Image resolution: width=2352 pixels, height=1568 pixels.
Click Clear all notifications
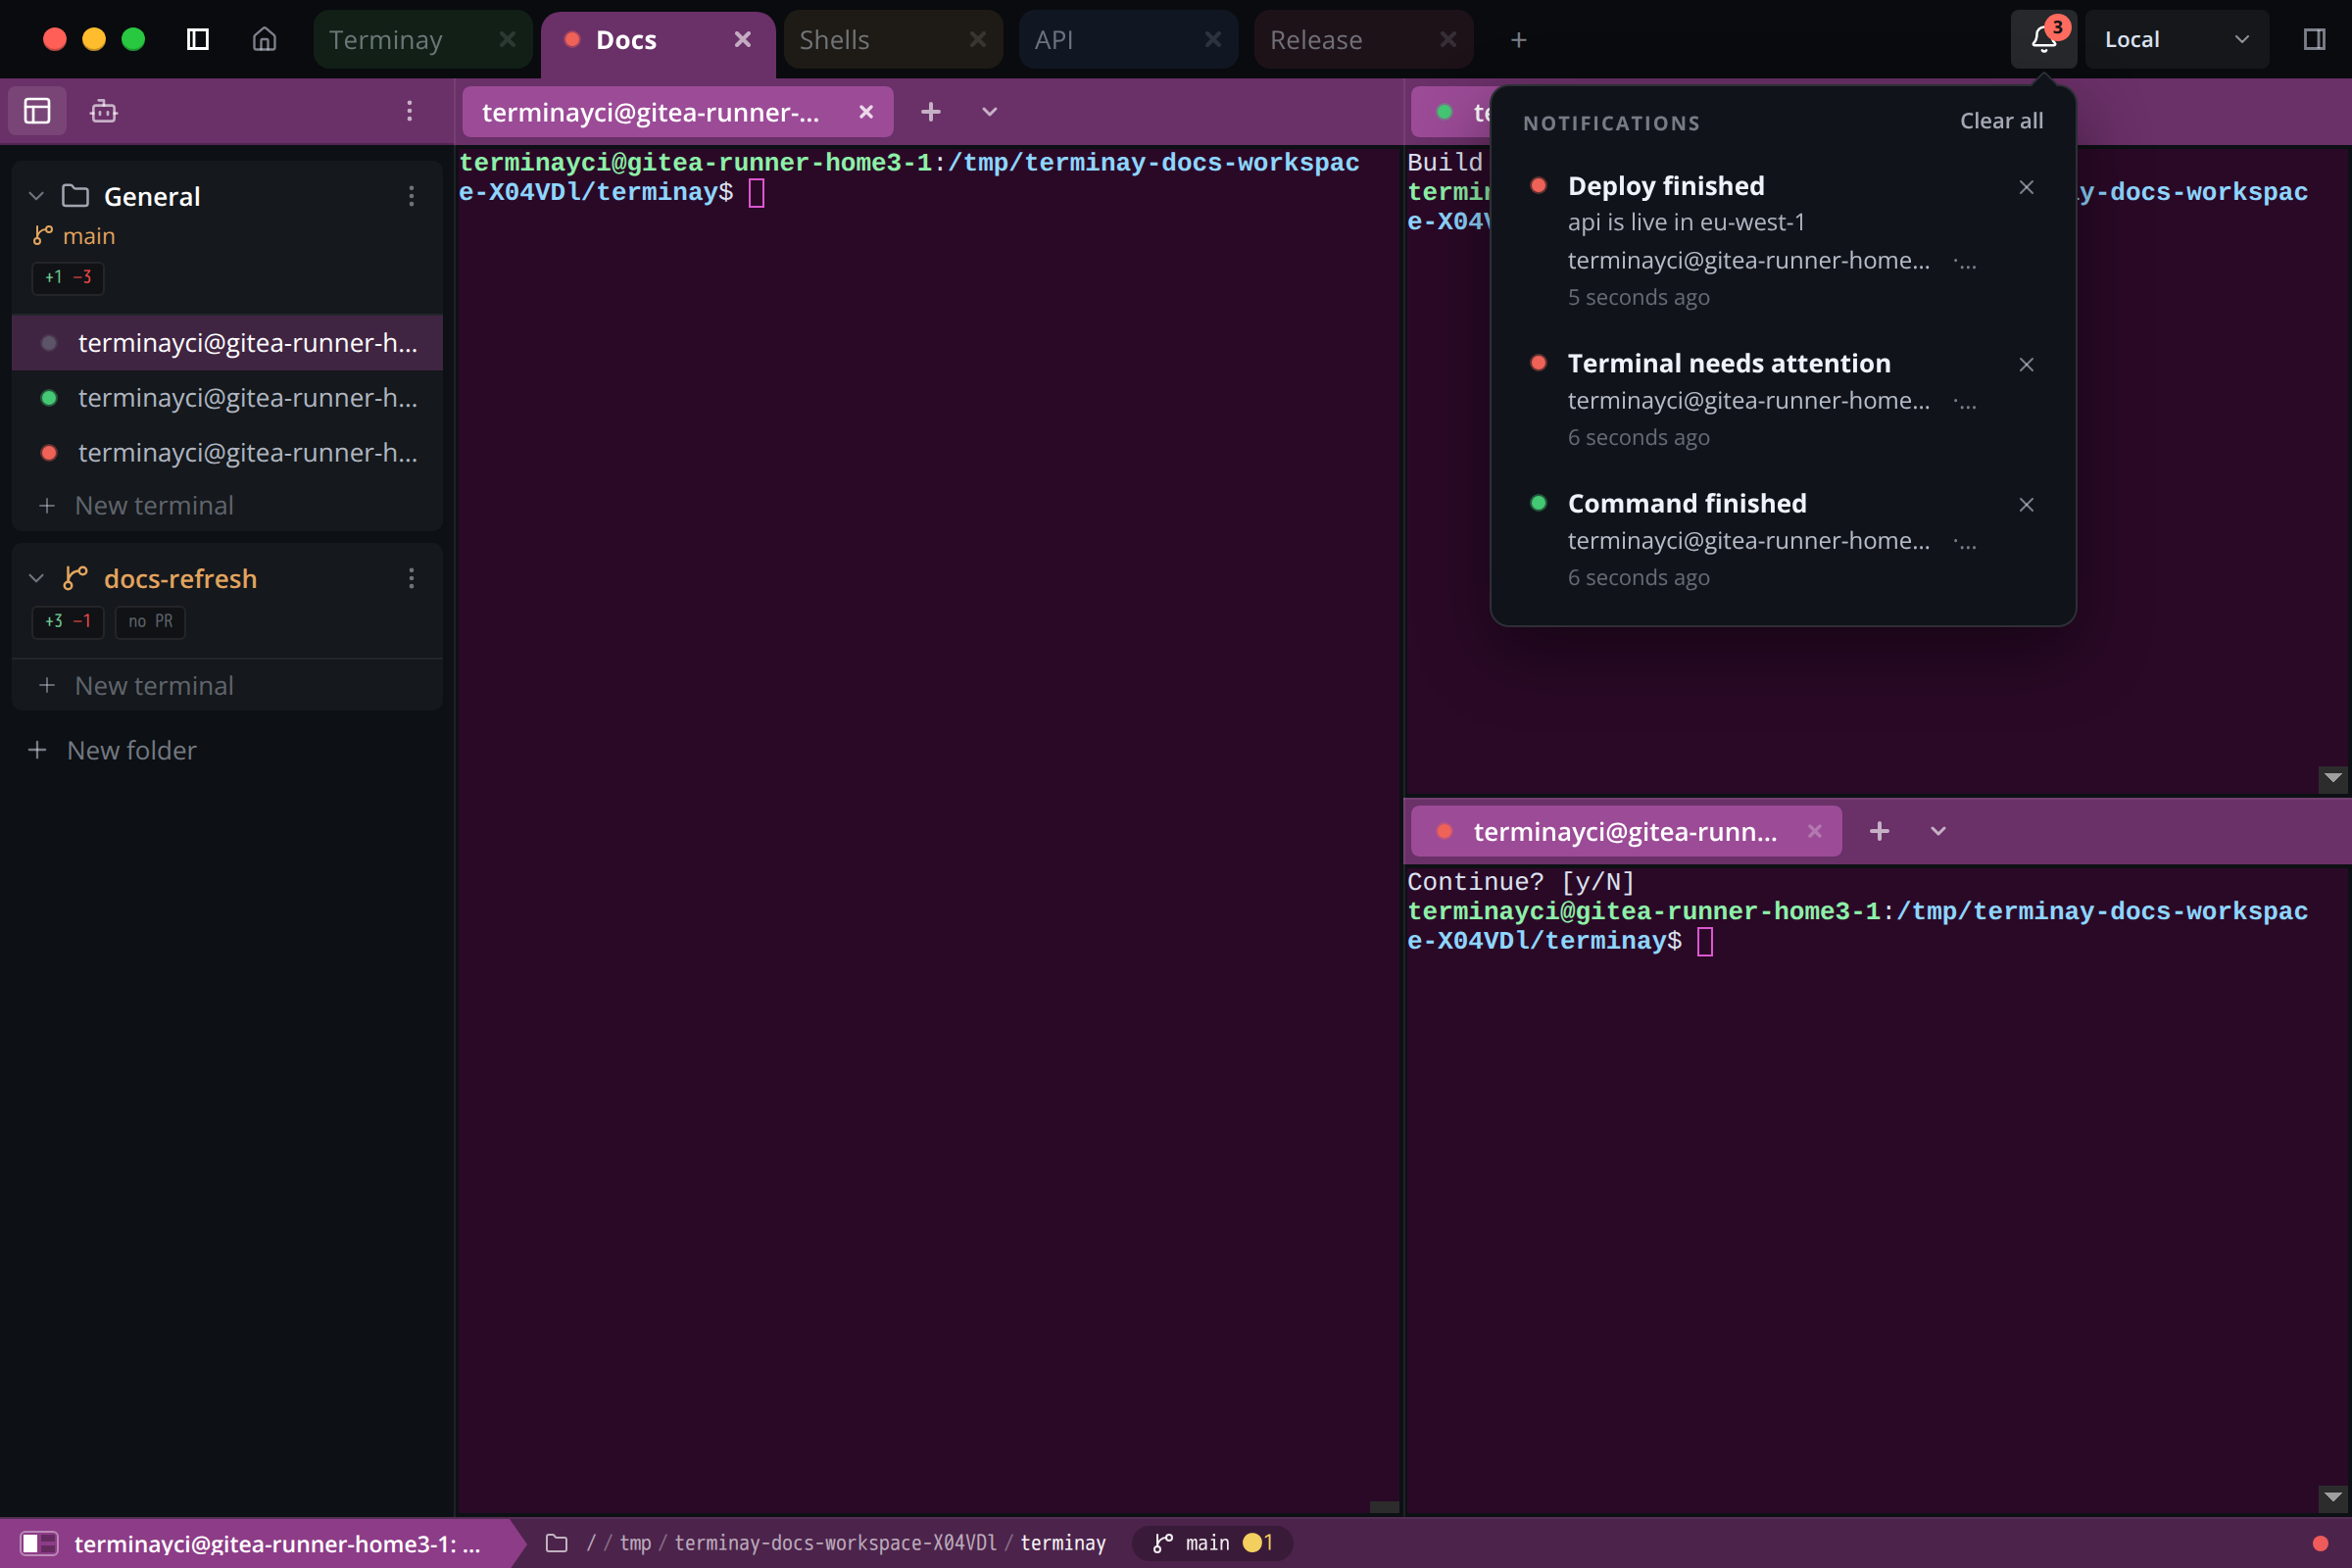(x=2001, y=121)
